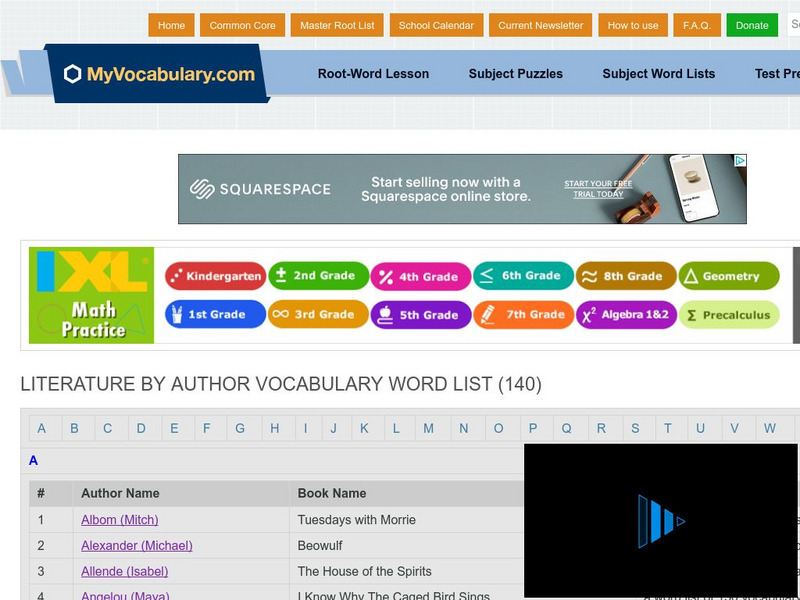Screen dimensions: 800x600
Task: Click the Common Core button
Action: click(x=242, y=26)
